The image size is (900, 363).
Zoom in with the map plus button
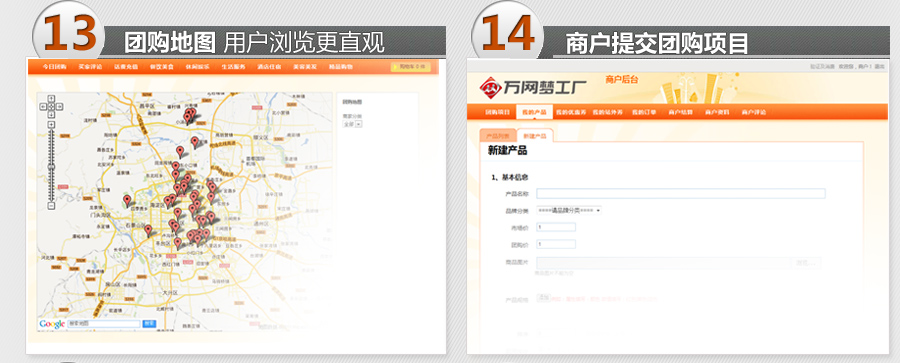(51, 125)
